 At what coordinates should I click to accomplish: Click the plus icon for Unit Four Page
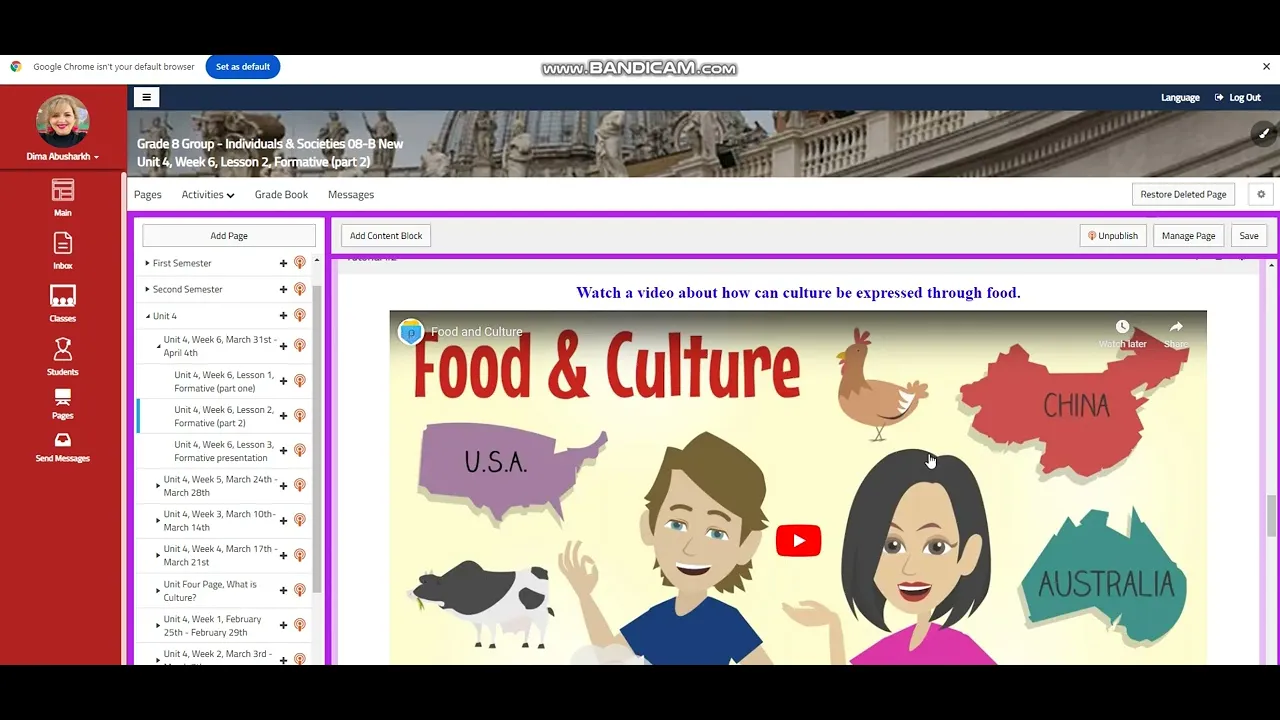283,591
